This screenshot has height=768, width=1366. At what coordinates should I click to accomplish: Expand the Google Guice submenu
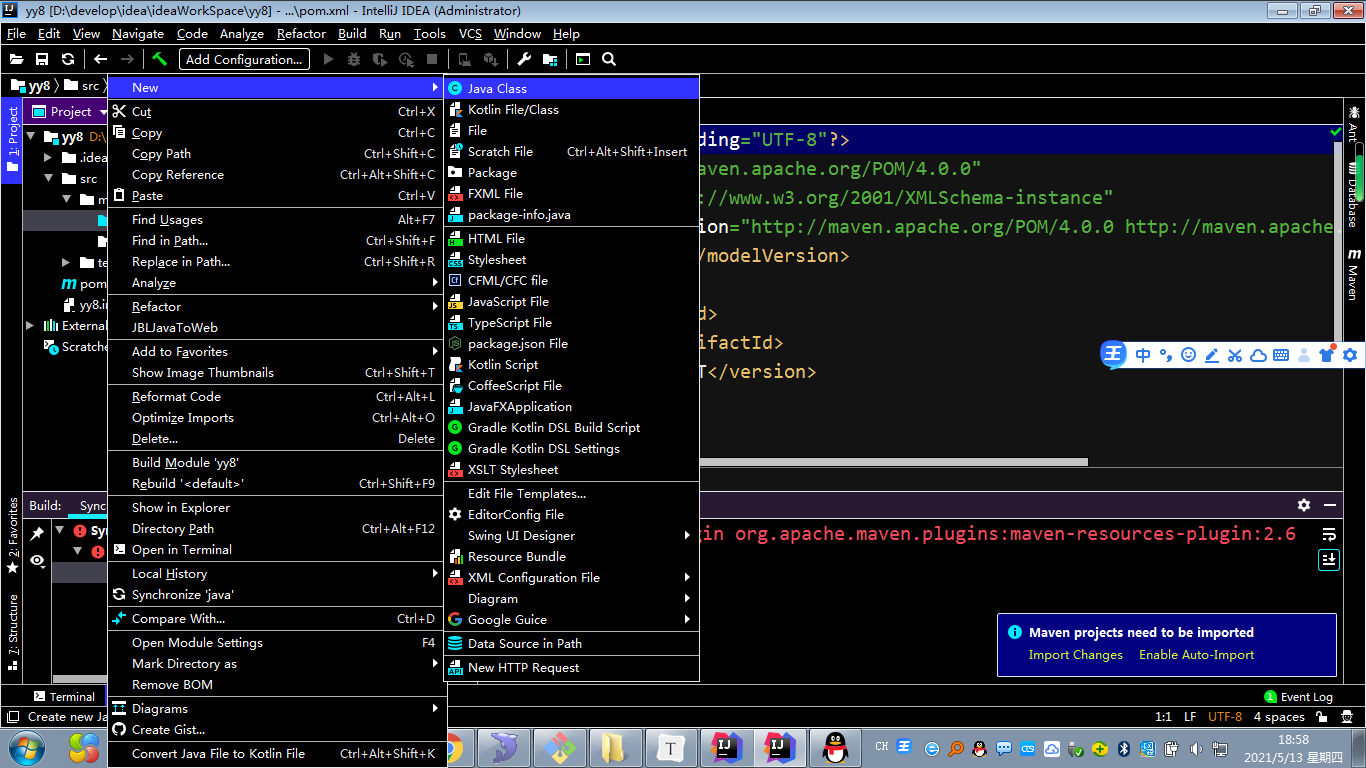click(x=571, y=619)
